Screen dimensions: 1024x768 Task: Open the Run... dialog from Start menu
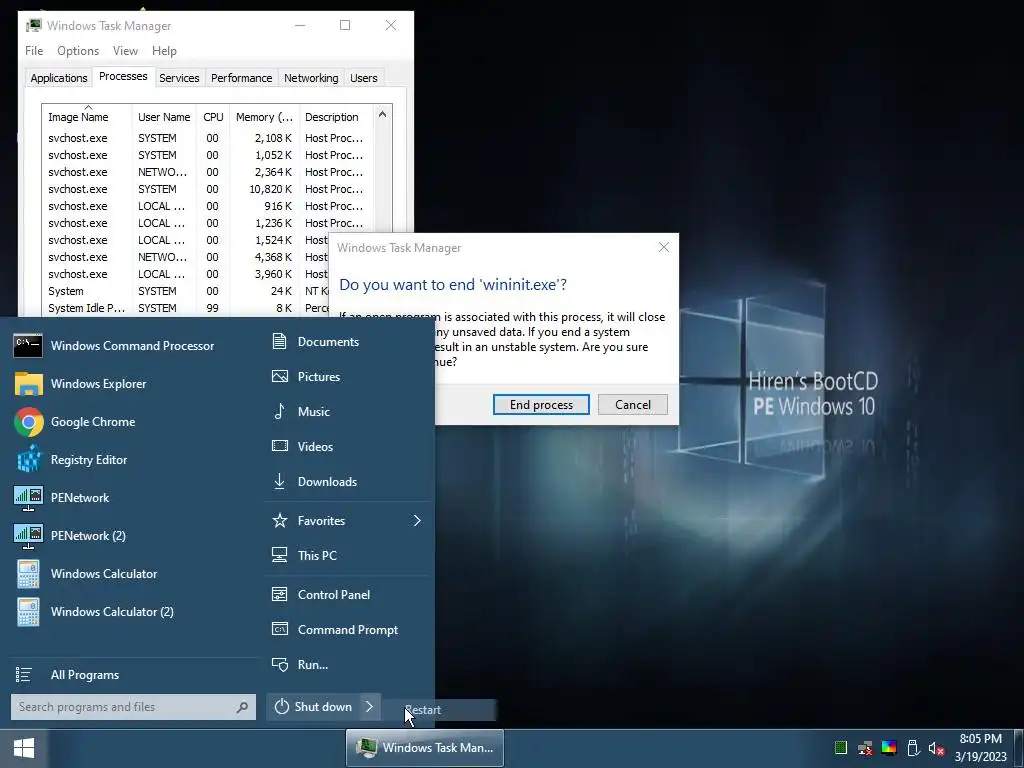click(x=348, y=665)
